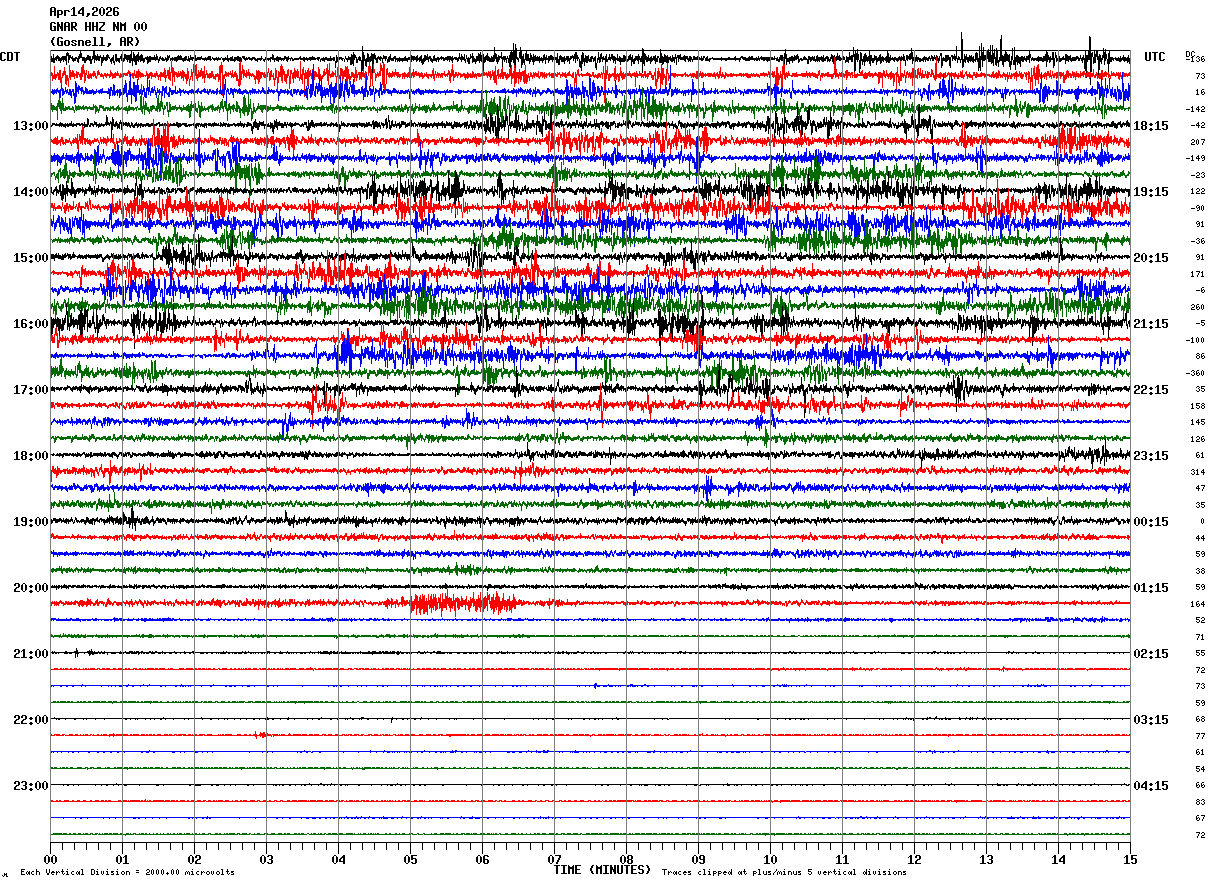Screen dimensions: 1210x886
Task: Click the 04:15 UTC time label
Action: pos(1151,786)
